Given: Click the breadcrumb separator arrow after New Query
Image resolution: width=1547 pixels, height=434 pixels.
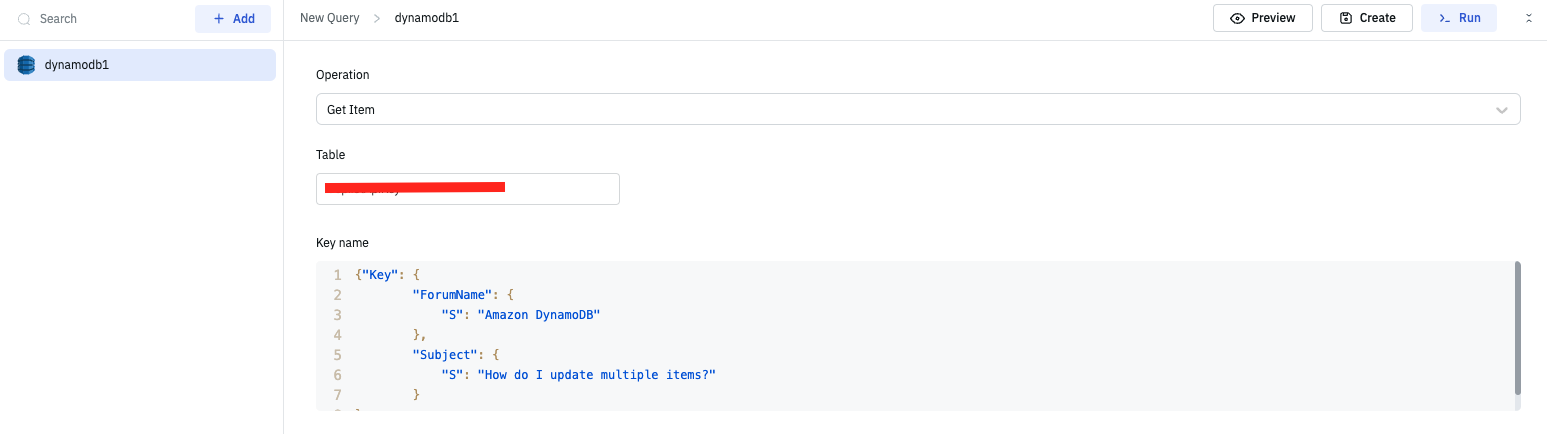Looking at the screenshot, I should click(x=376, y=18).
